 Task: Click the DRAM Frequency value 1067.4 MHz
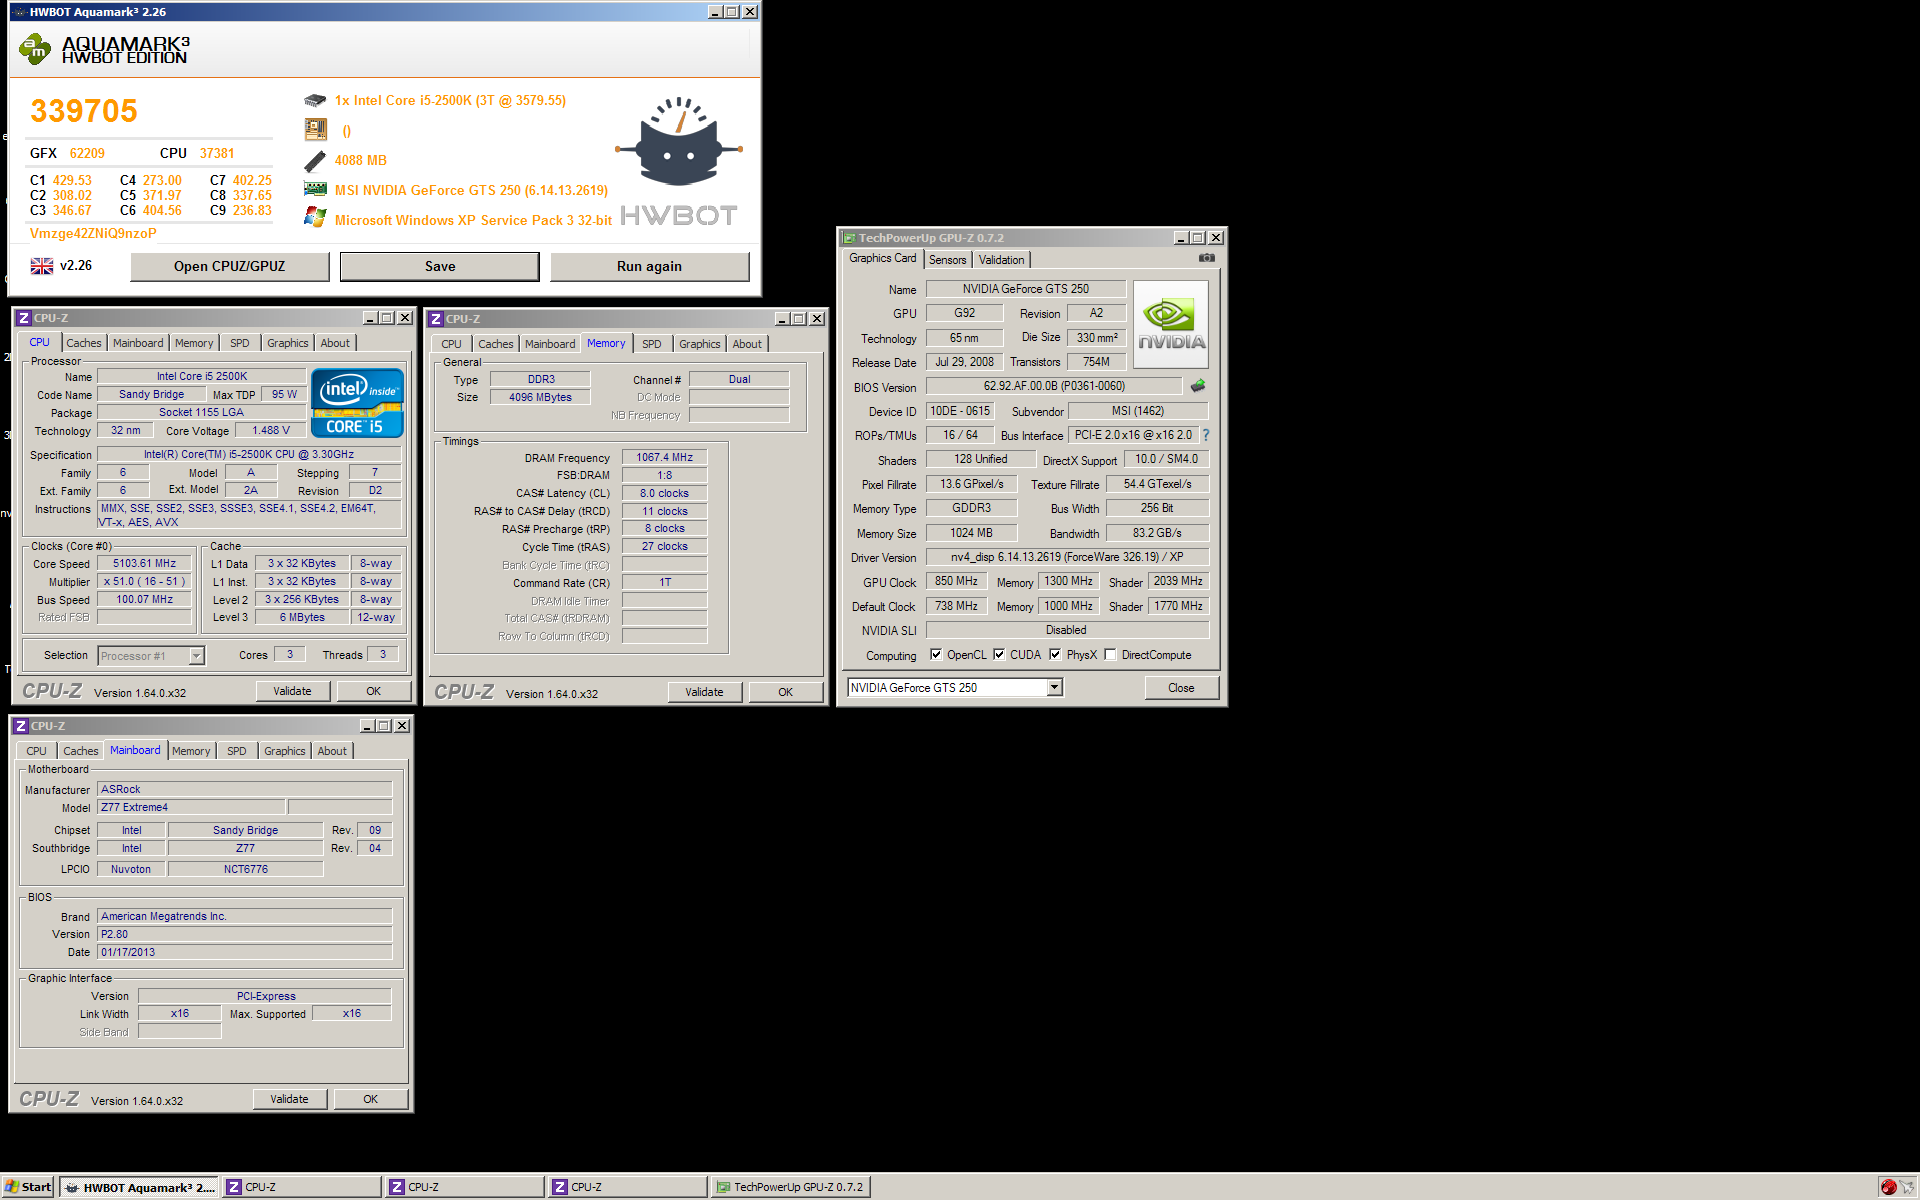(x=665, y=458)
